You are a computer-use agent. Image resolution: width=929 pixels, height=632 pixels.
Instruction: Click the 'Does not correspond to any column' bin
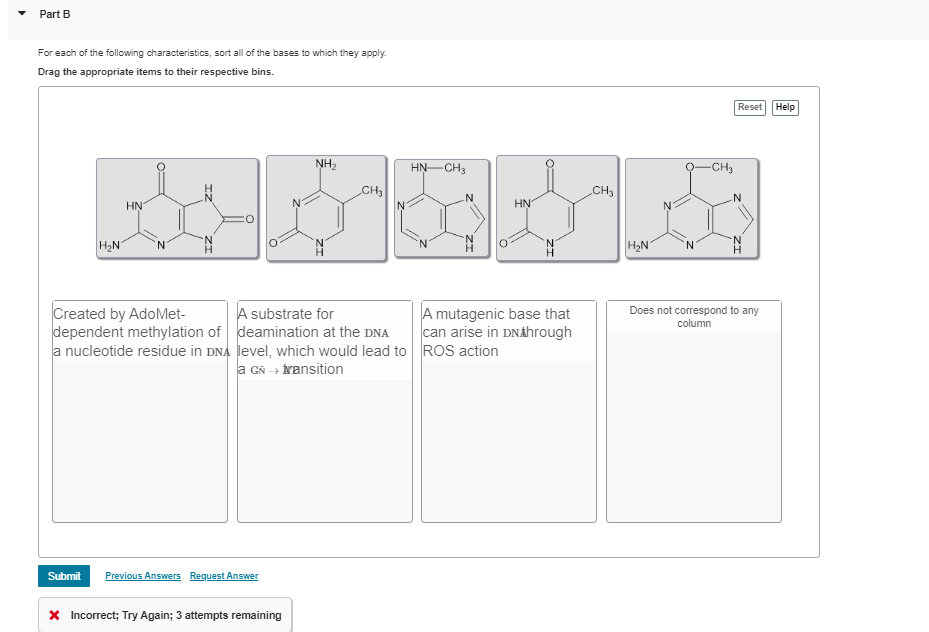pos(693,410)
